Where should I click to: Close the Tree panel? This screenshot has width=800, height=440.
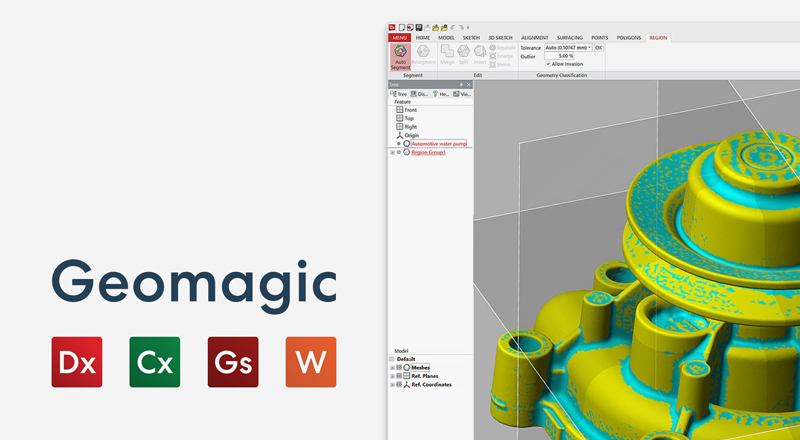pos(469,85)
